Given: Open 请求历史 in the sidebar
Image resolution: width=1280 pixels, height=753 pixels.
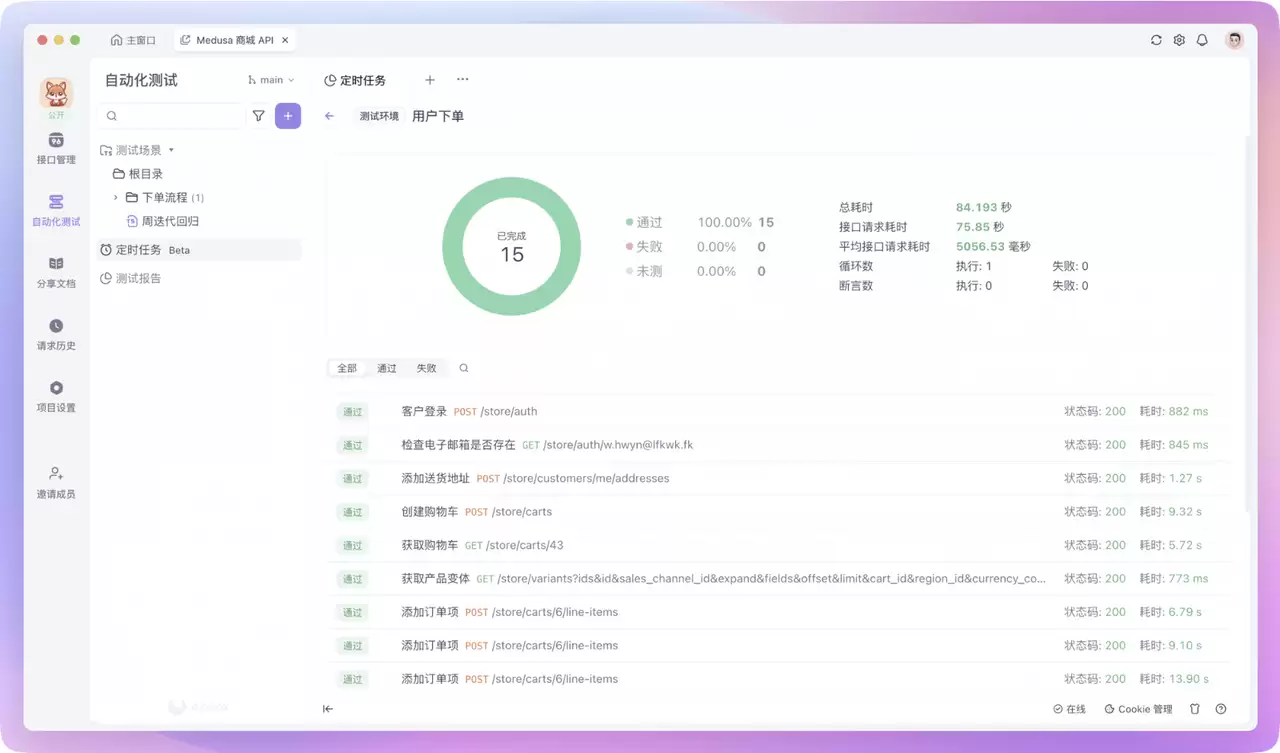Looking at the screenshot, I should [56, 334].
